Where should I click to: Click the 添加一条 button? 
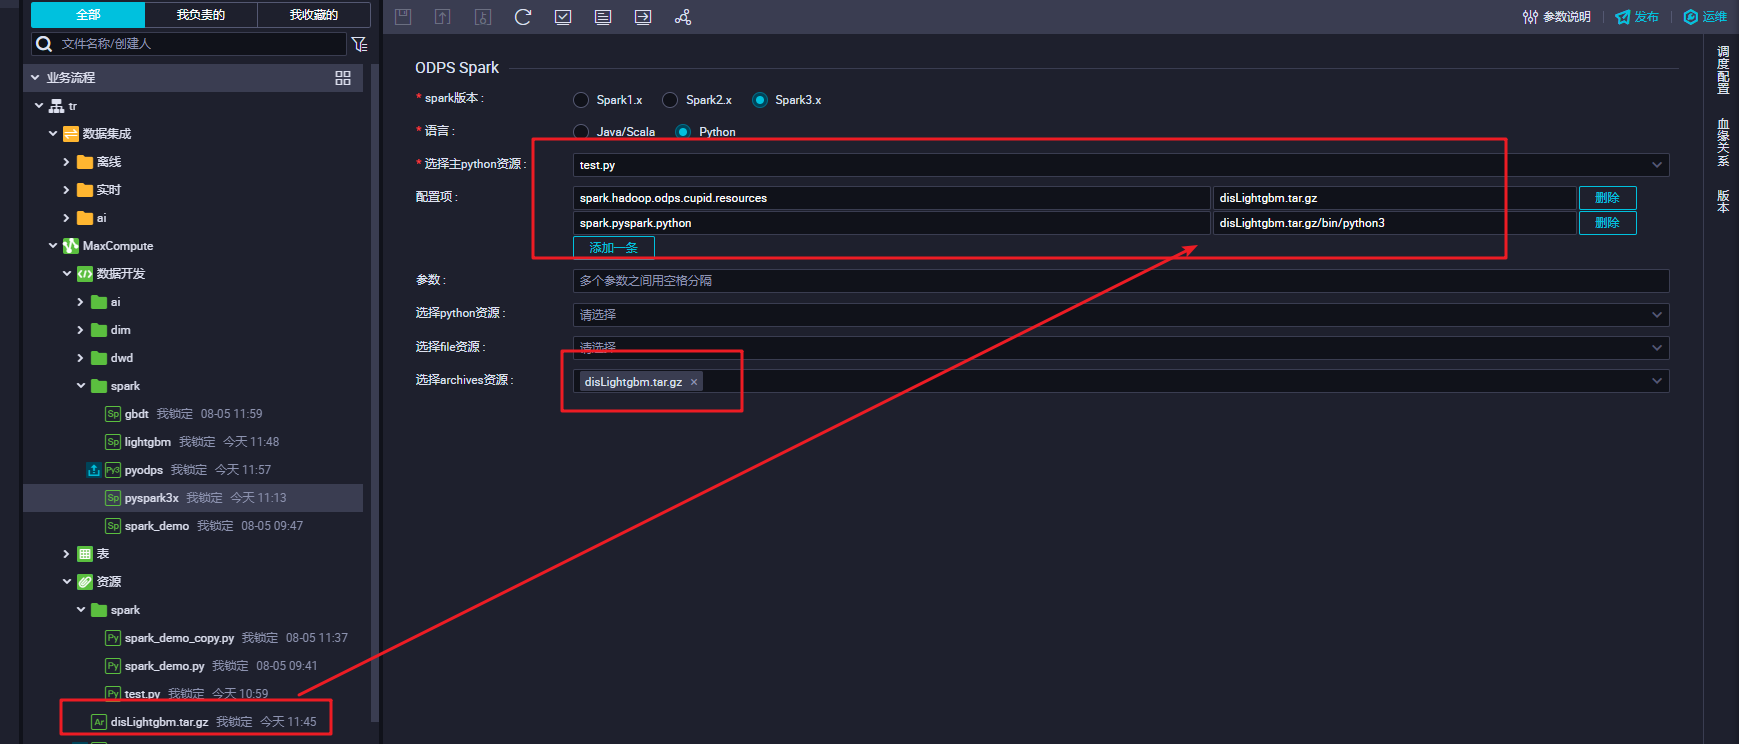[614, 248]
